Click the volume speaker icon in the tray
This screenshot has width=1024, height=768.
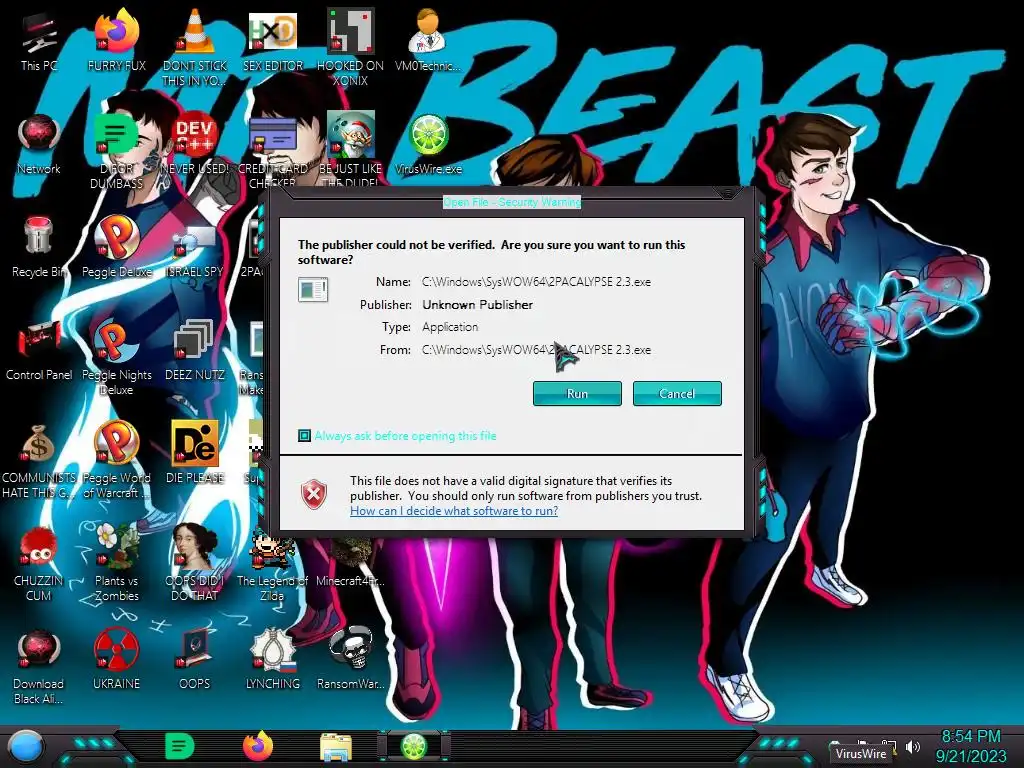[913, 746]
